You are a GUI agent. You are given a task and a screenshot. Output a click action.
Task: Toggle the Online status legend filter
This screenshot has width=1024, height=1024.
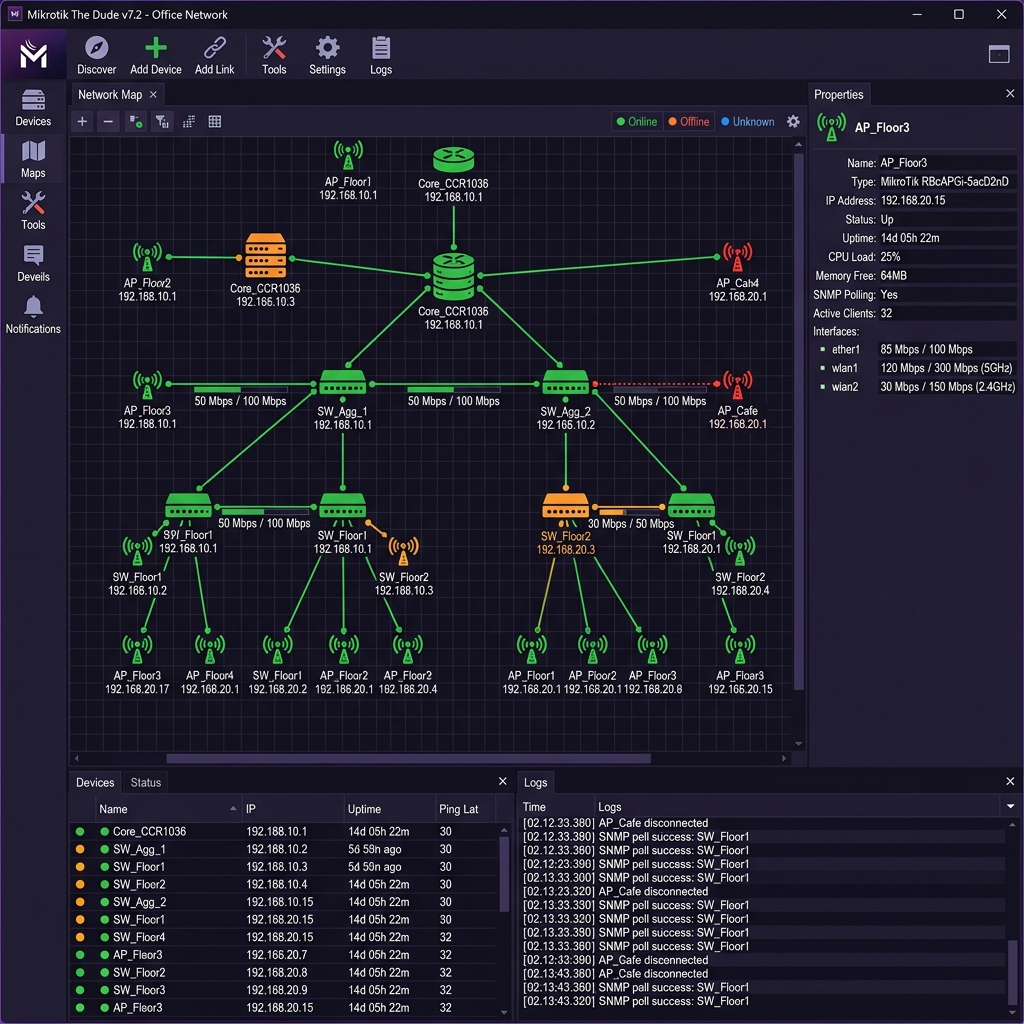click(x=636, y=121)
